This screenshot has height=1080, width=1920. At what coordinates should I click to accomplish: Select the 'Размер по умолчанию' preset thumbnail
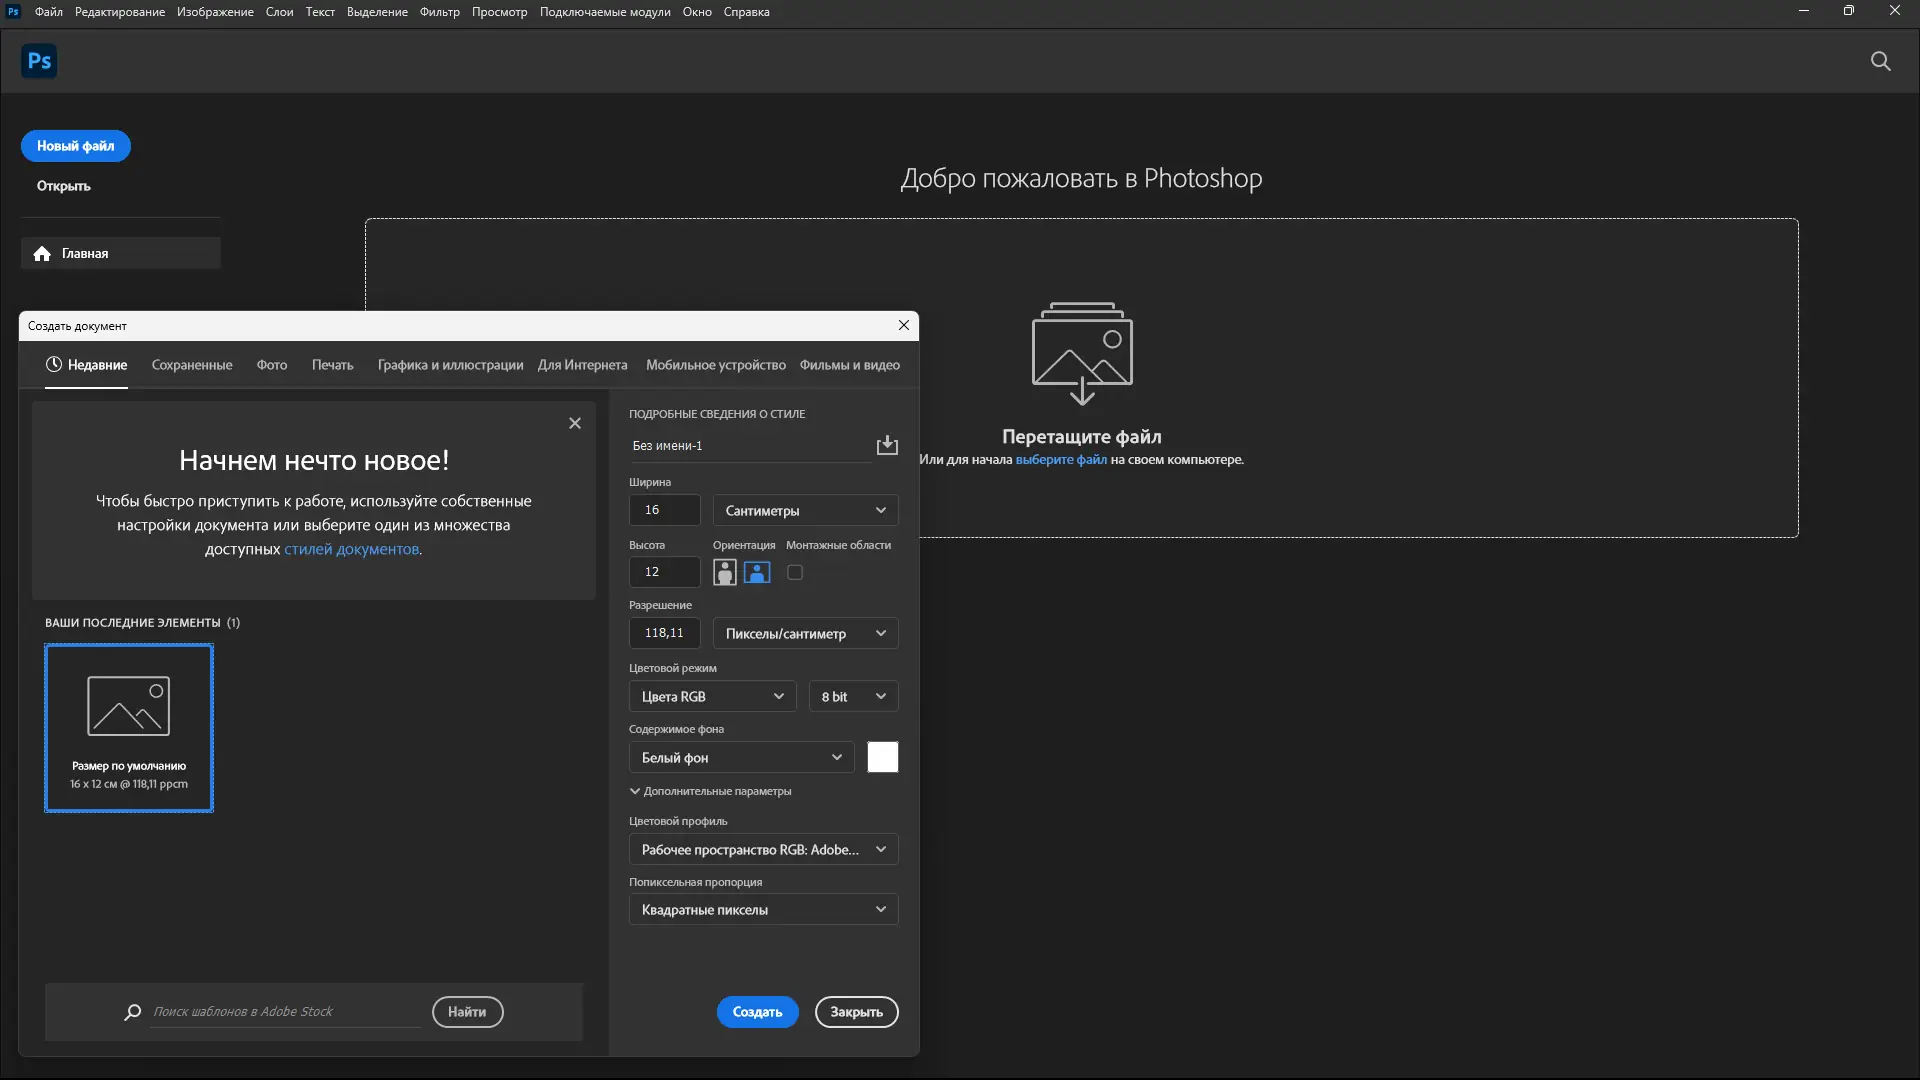pyautogui.click(x=129, y=727)
